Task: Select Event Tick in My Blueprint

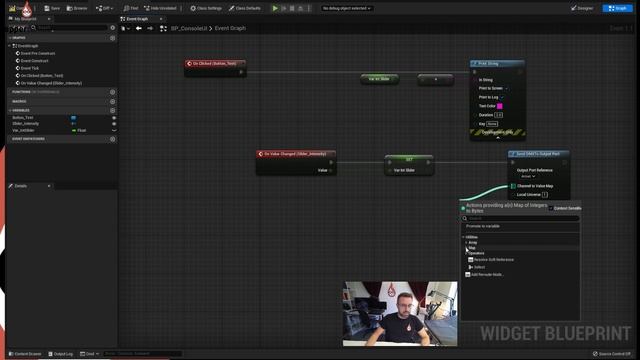Action: click(30, 68)
